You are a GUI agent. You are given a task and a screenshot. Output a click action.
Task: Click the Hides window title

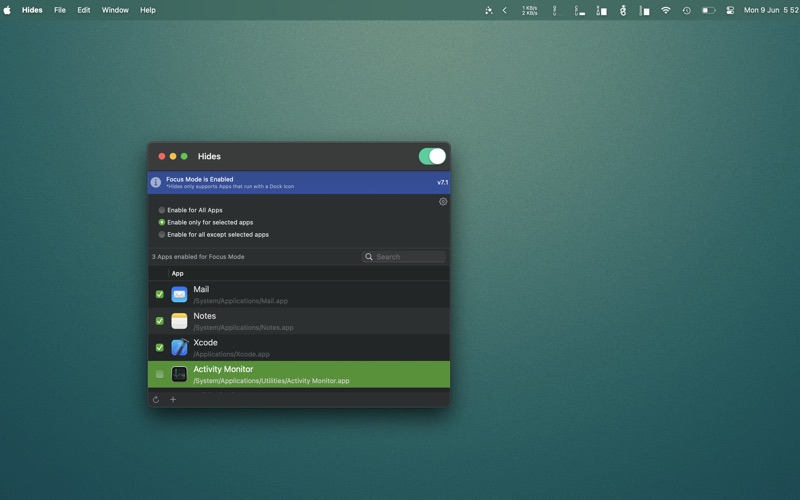tap(209, 156)
